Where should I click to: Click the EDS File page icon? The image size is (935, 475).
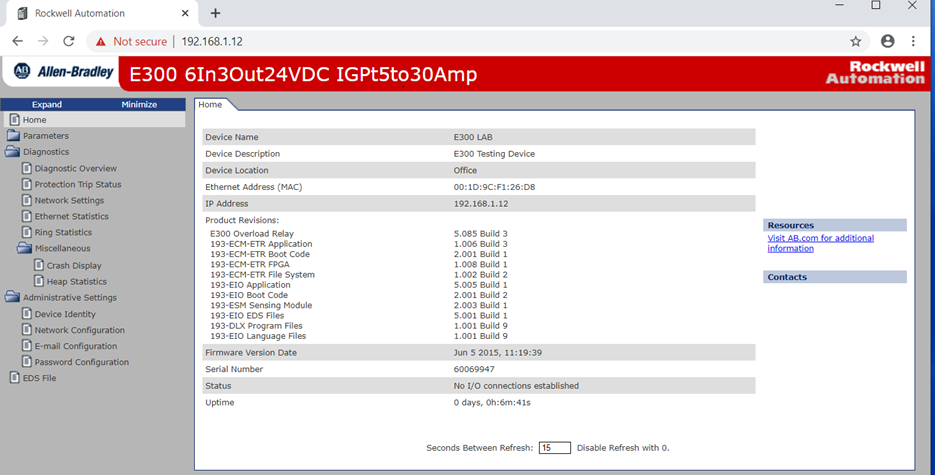tap(15, 378)
